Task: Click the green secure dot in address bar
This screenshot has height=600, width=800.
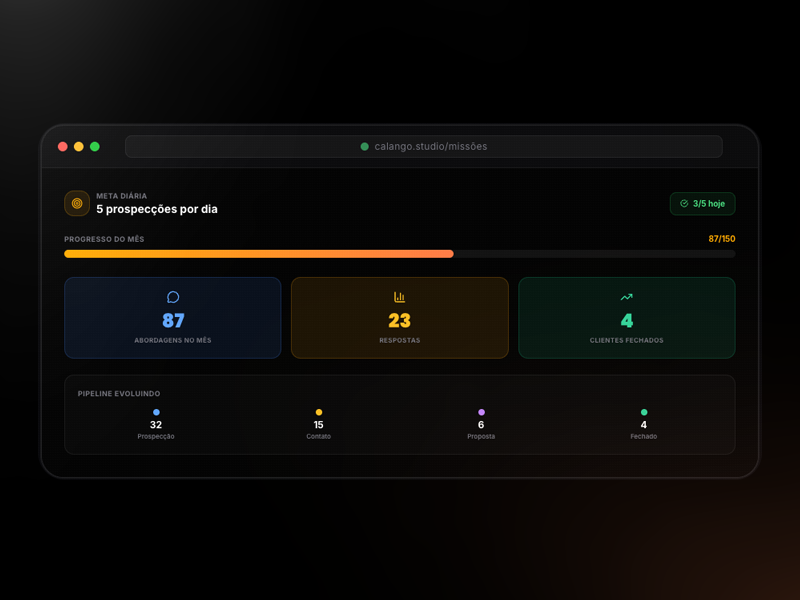Action: coord(365,147)
